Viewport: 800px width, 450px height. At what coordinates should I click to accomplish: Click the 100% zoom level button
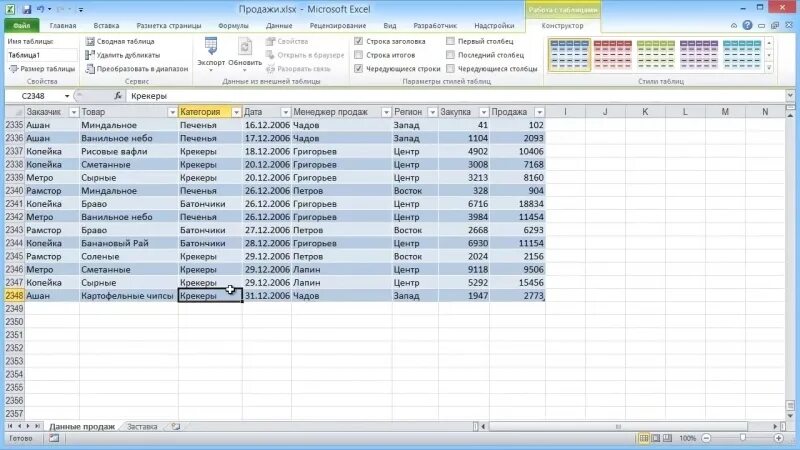687,438
